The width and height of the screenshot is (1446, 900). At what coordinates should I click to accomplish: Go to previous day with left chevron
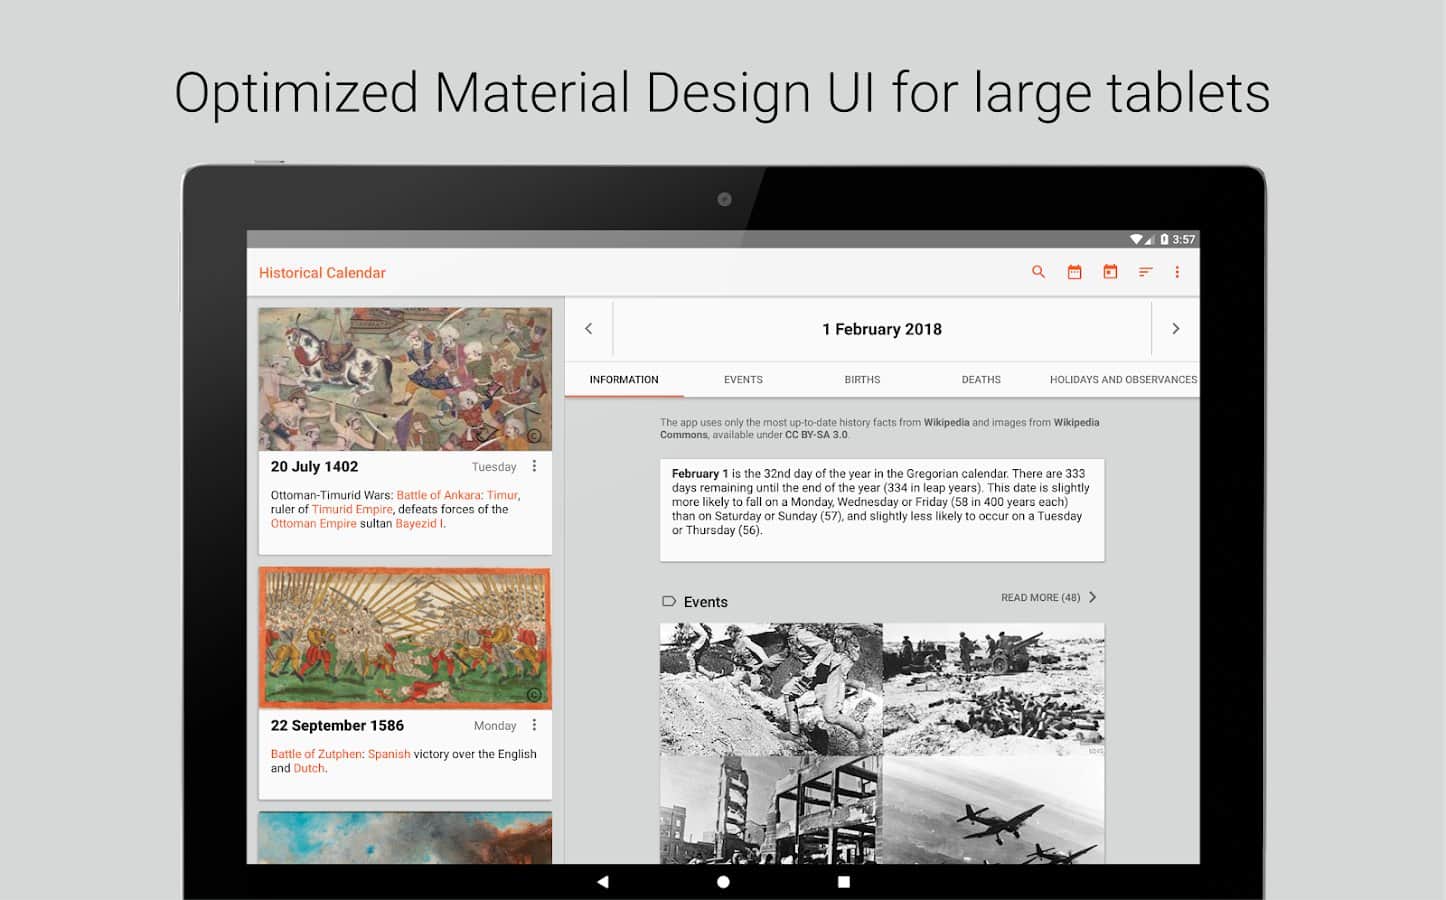(589, 329)
